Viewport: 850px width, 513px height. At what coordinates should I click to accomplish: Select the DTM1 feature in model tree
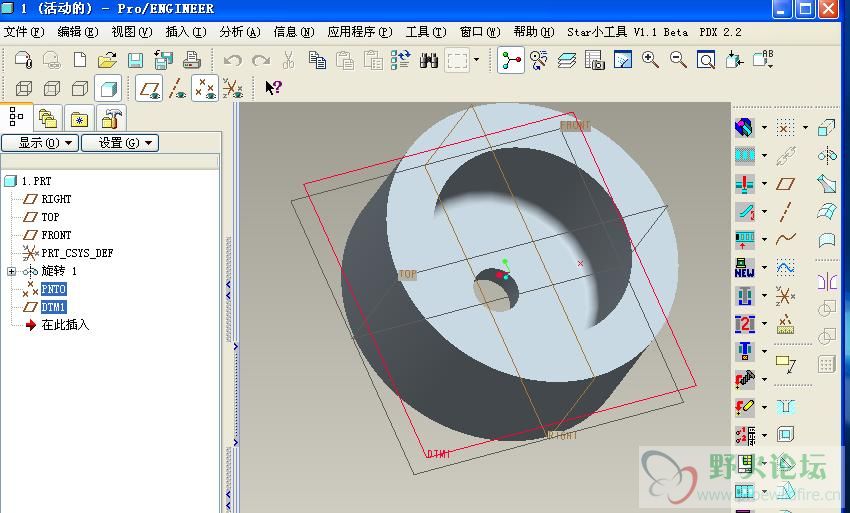53,307
